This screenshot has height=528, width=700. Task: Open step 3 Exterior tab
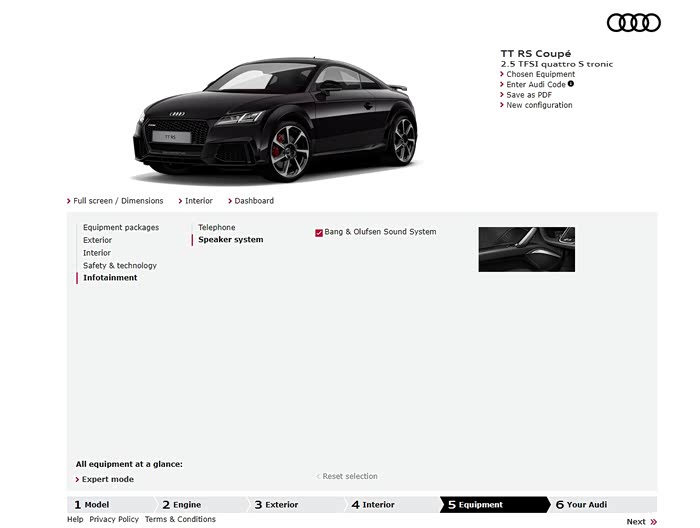(281, 505)
